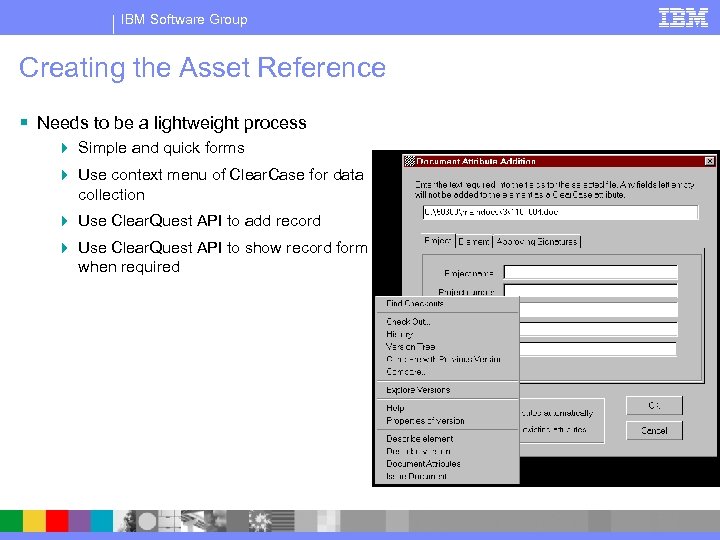
Task: Choose Describe version menu entry
Action: point(447,451)
